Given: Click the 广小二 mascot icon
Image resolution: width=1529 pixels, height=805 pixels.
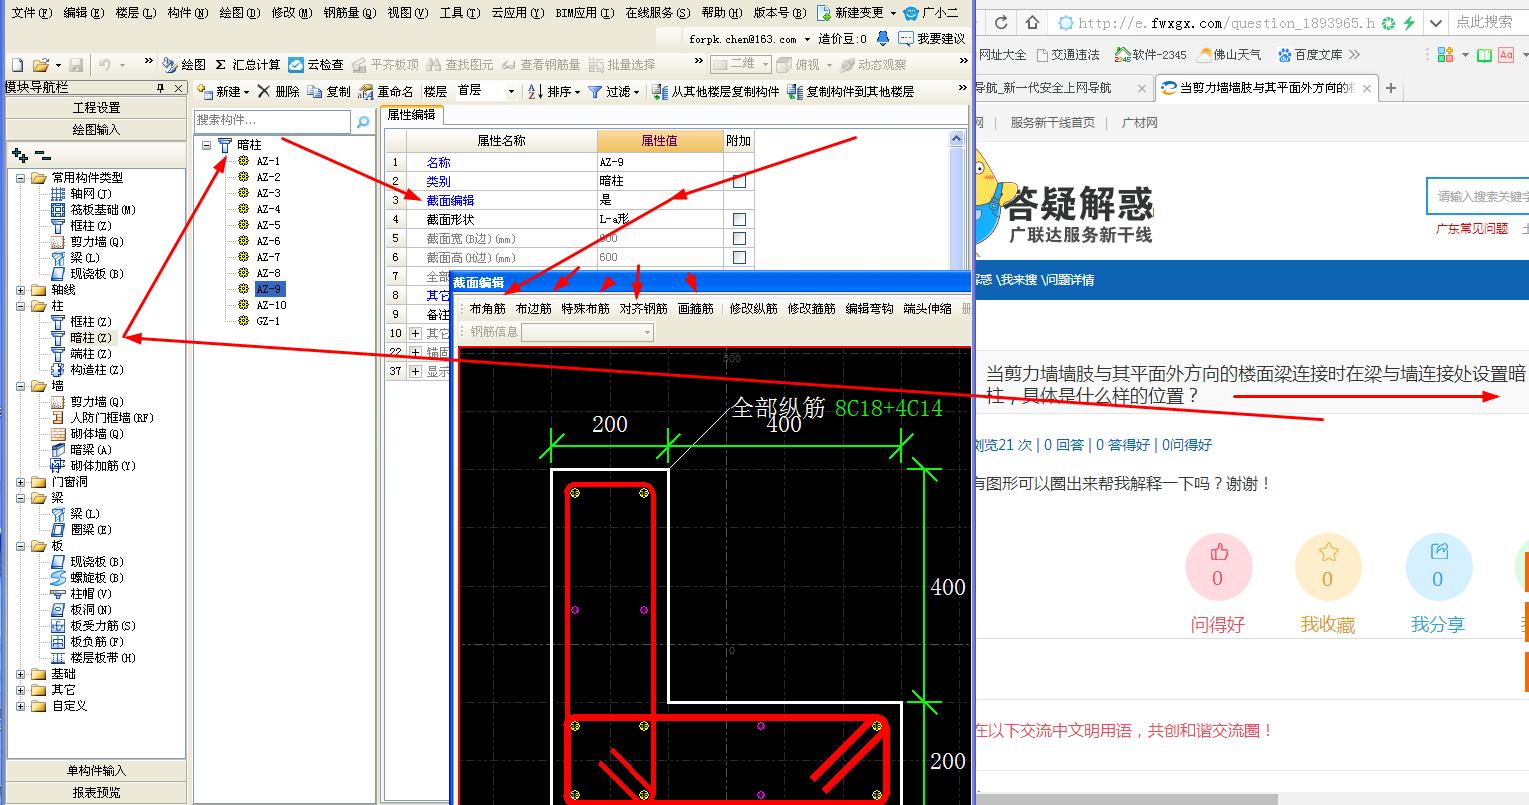Looking at the screenshot, I should pos(910,13).
